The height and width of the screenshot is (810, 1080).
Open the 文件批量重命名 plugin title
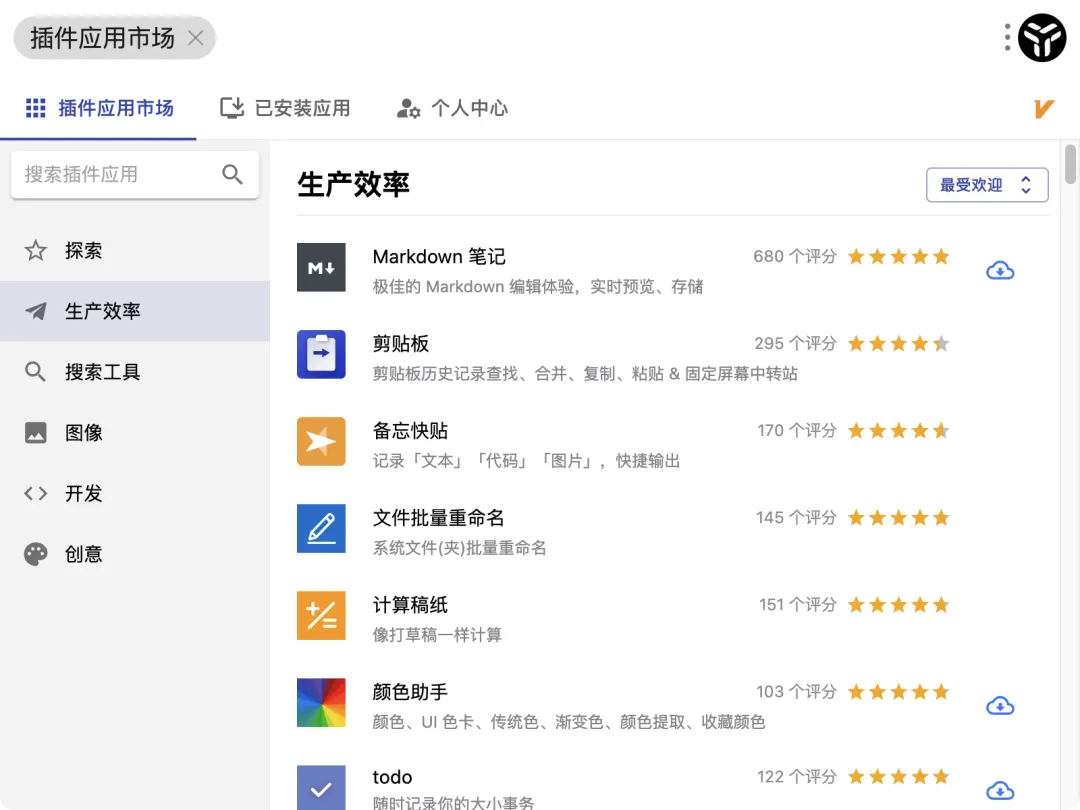tap(439, 518)
